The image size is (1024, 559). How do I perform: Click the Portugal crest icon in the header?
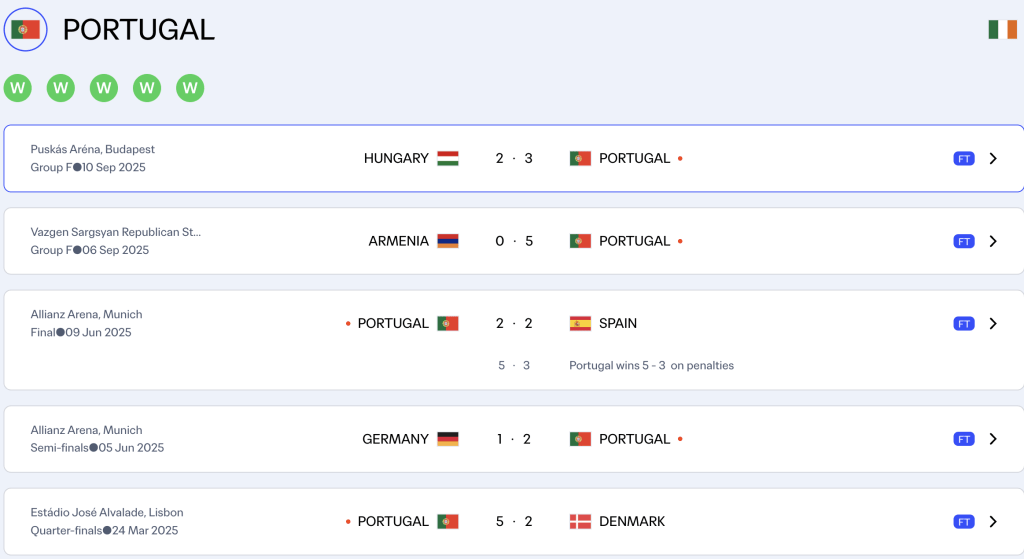point(26,29)
